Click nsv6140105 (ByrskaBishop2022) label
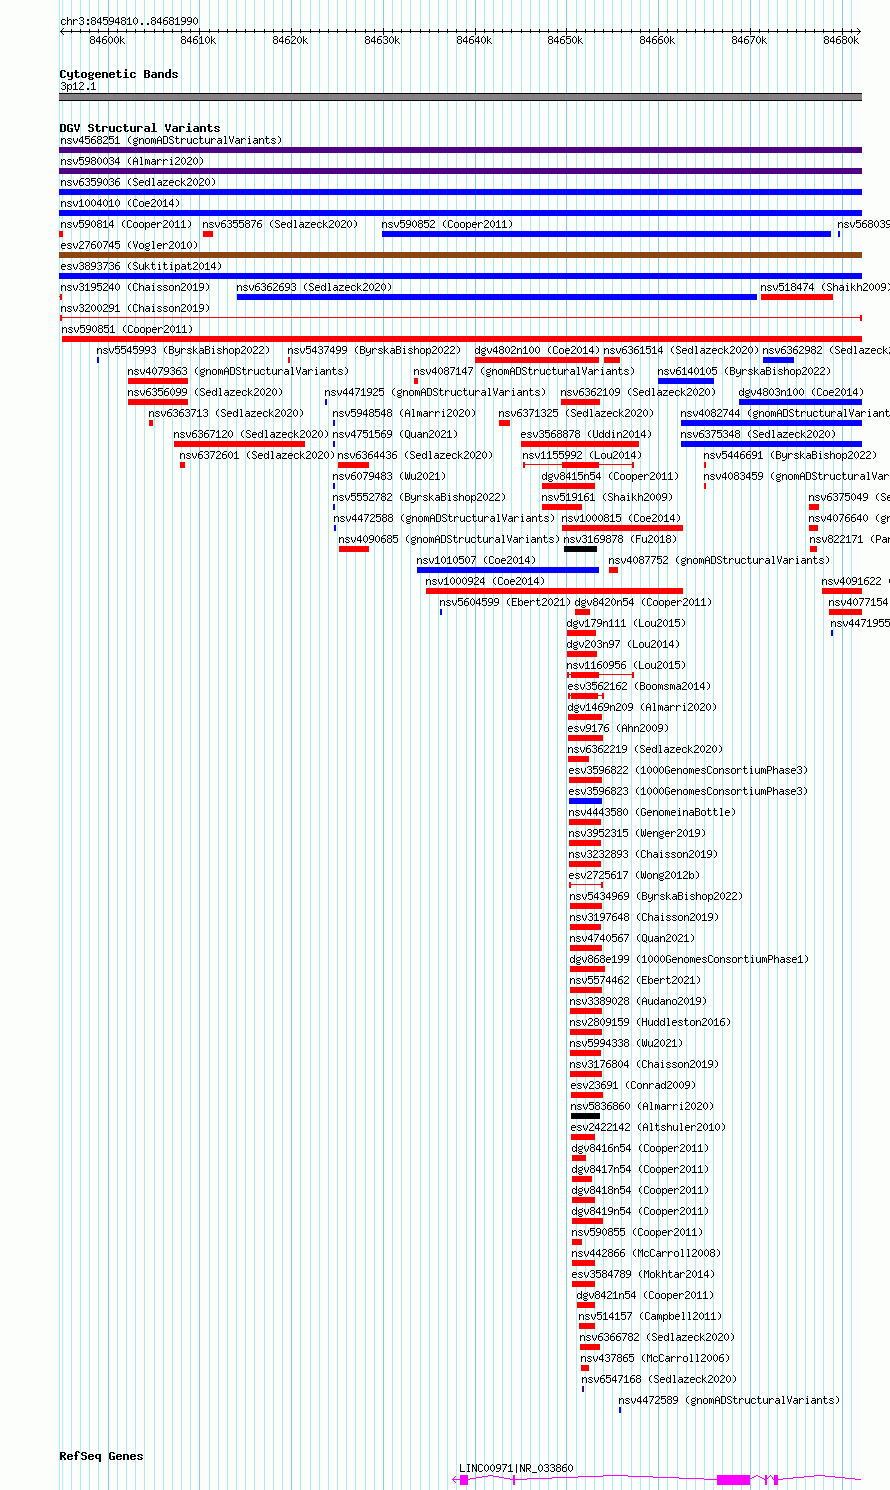The width and height of the screenshot is (890, 1490). pyautogui.click(x=745, y=371)
